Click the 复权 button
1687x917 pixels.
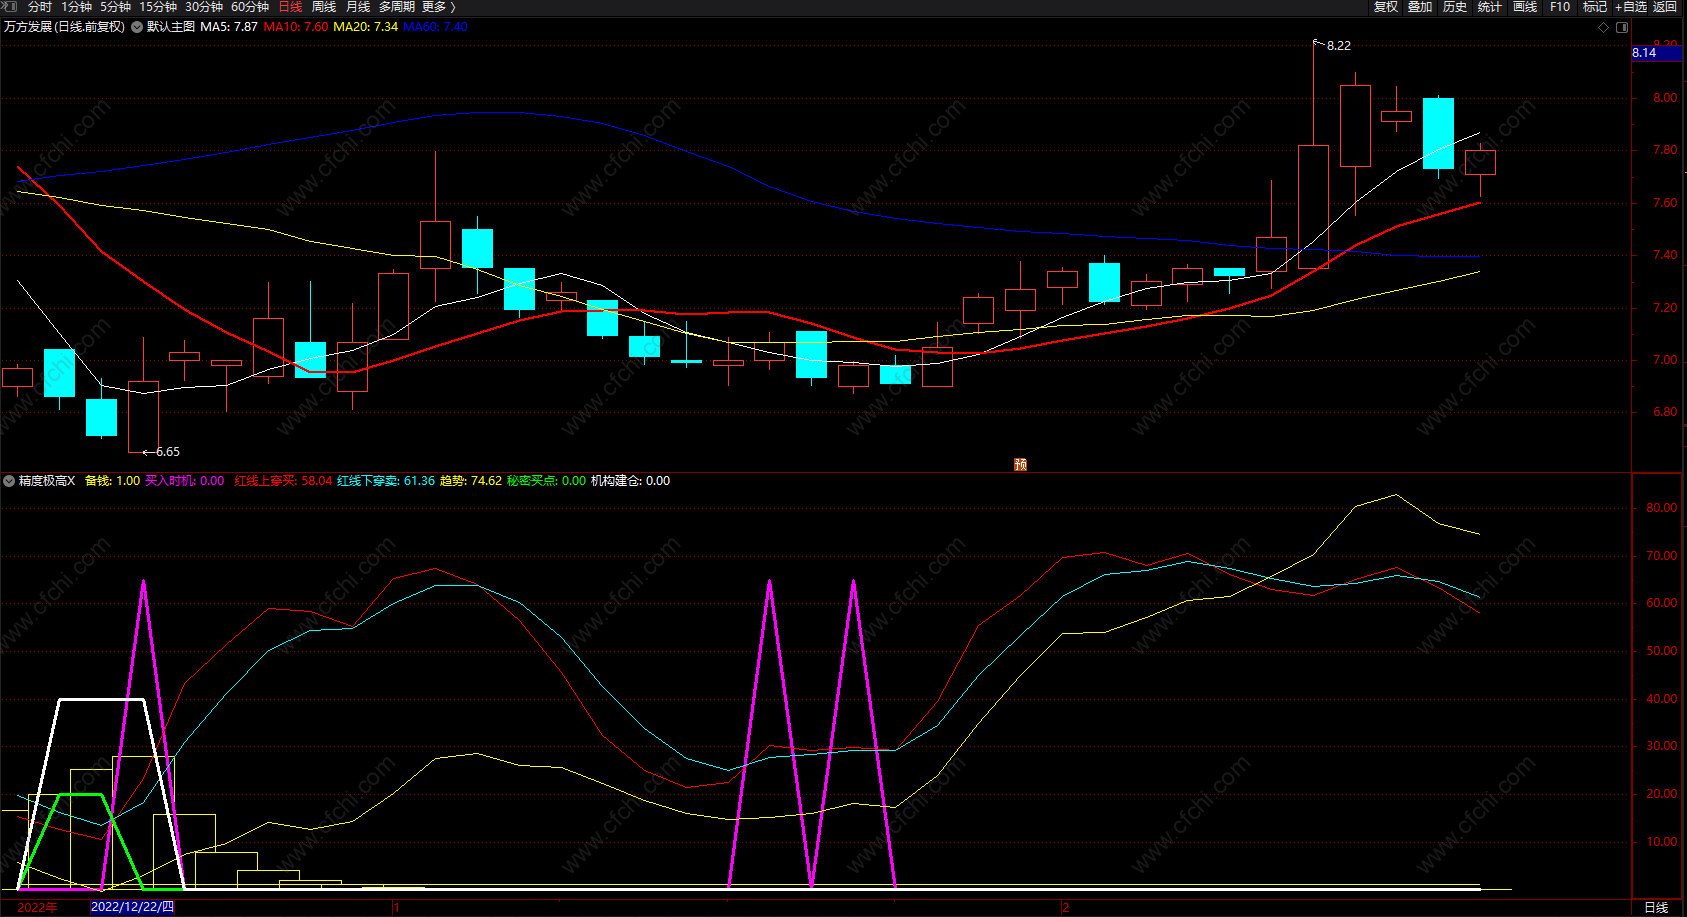pyautogui.click(x=1386, y=7)
